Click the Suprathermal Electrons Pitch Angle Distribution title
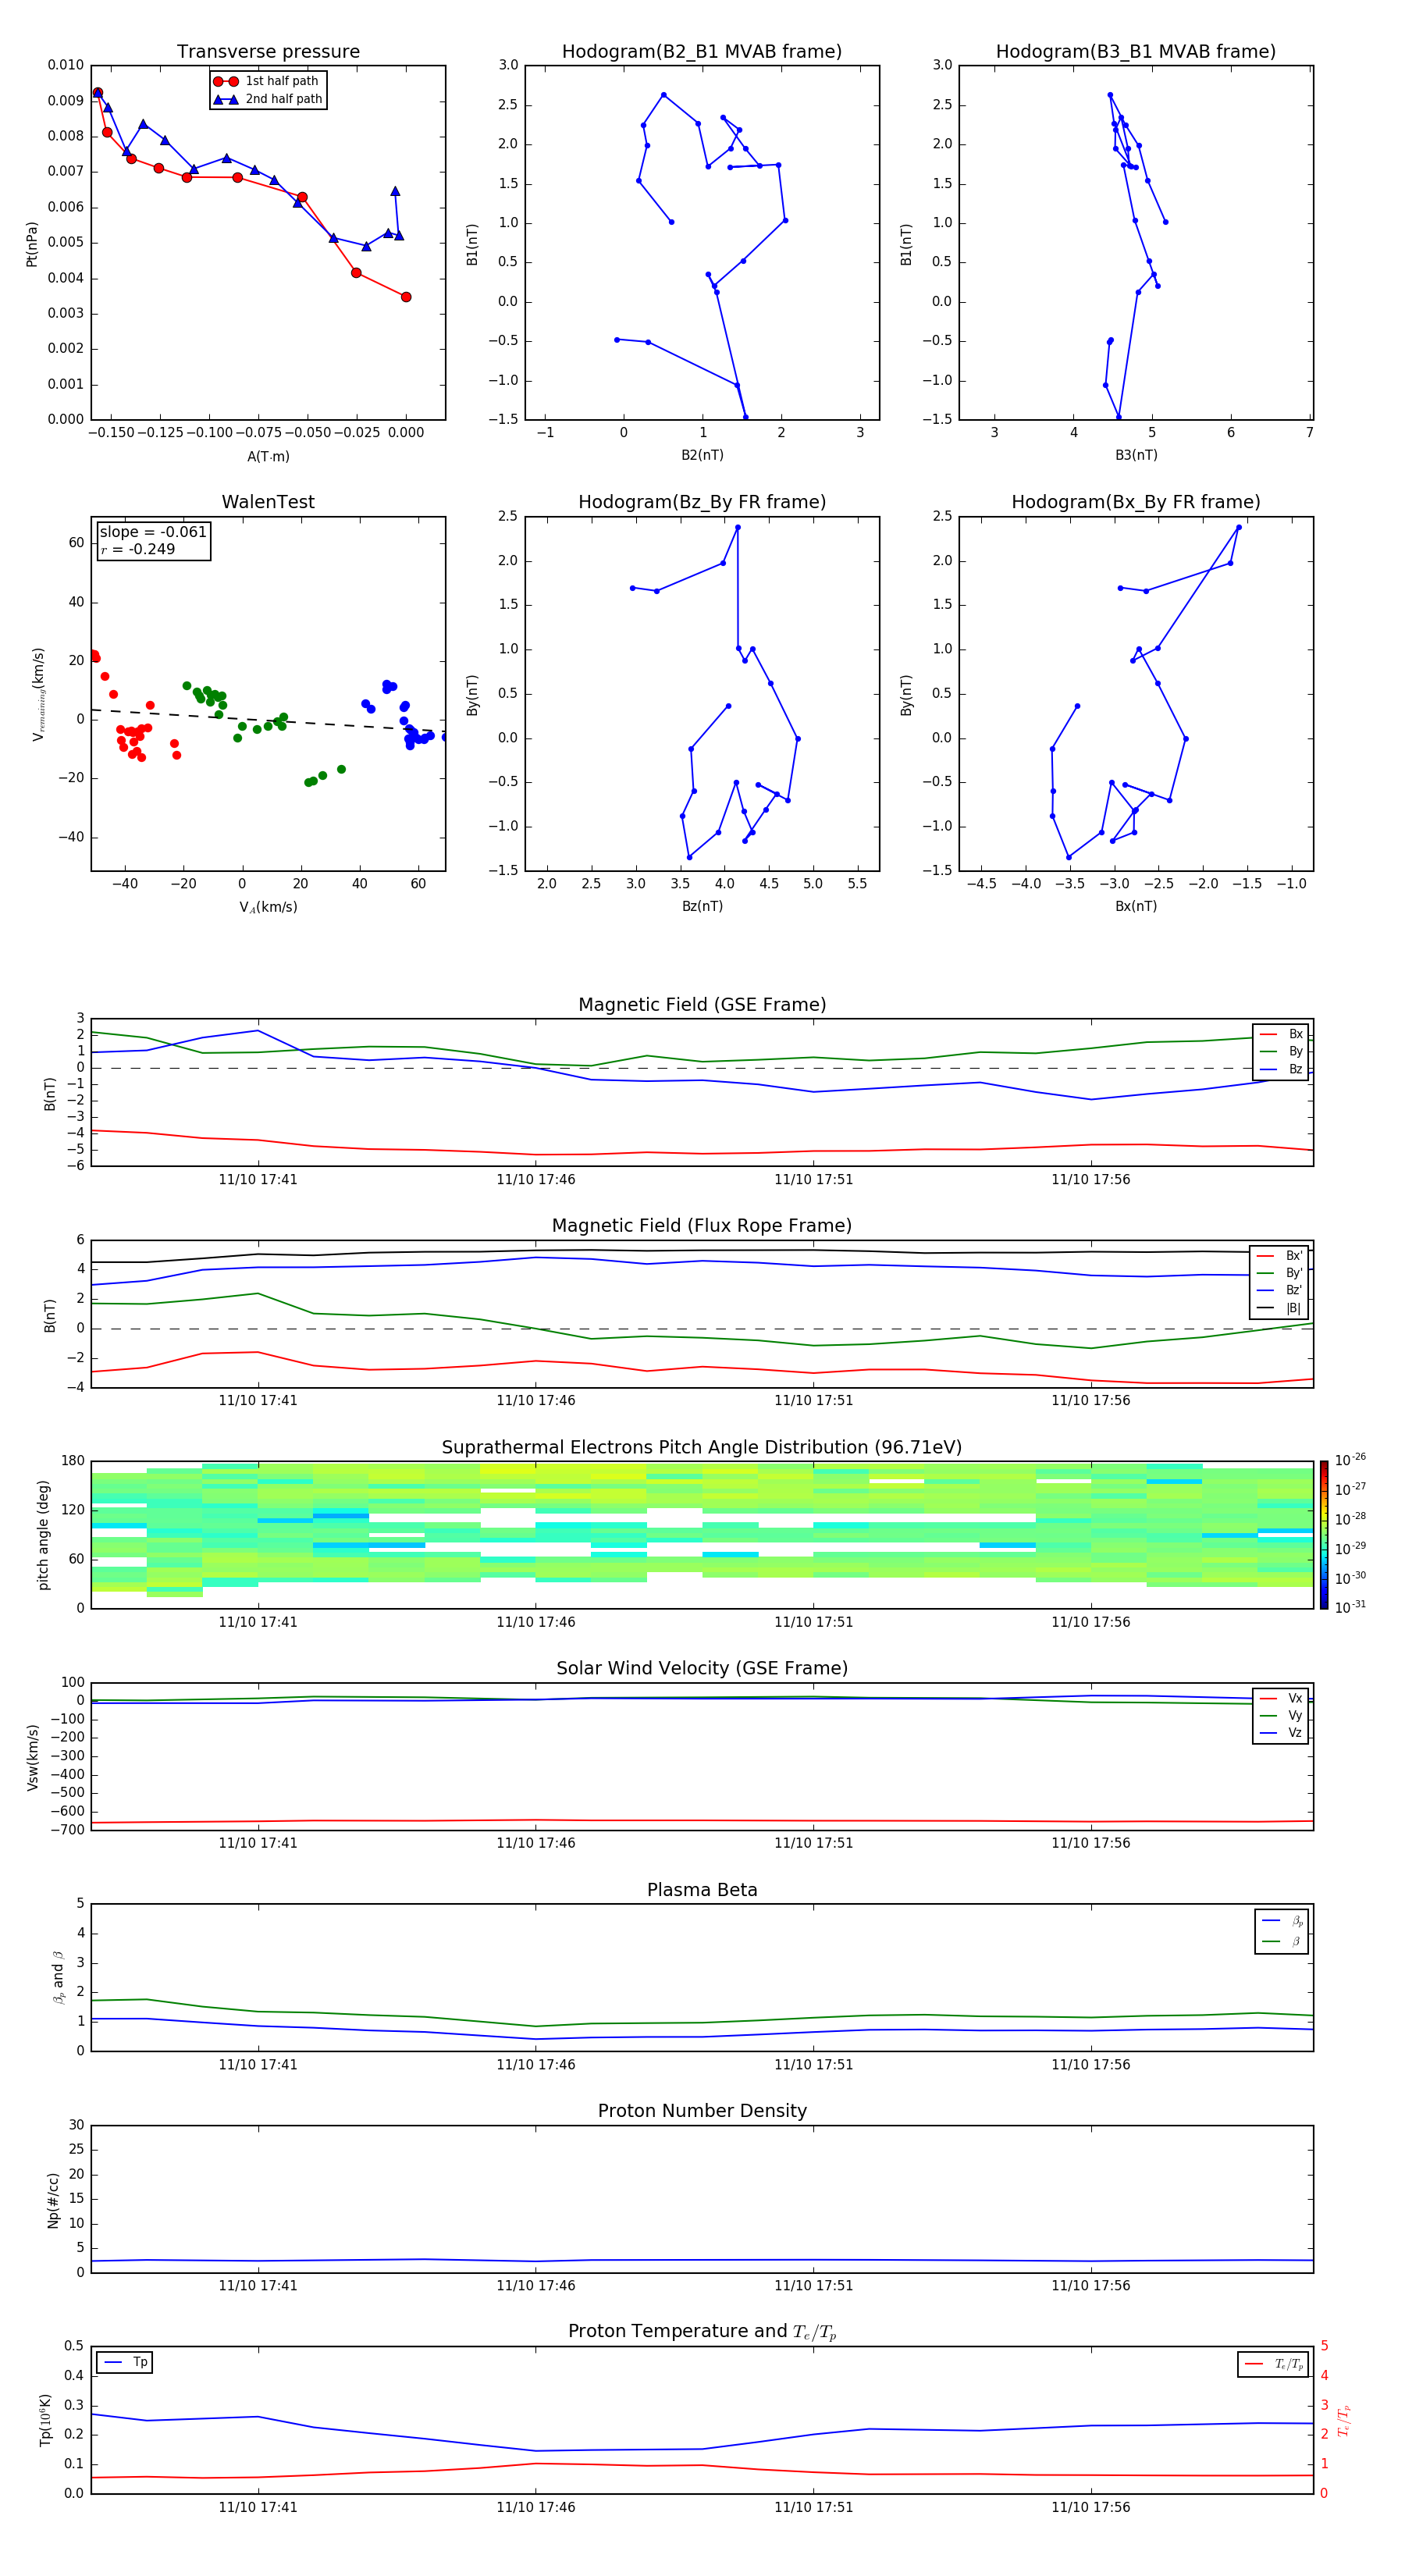 point(702,1448)
